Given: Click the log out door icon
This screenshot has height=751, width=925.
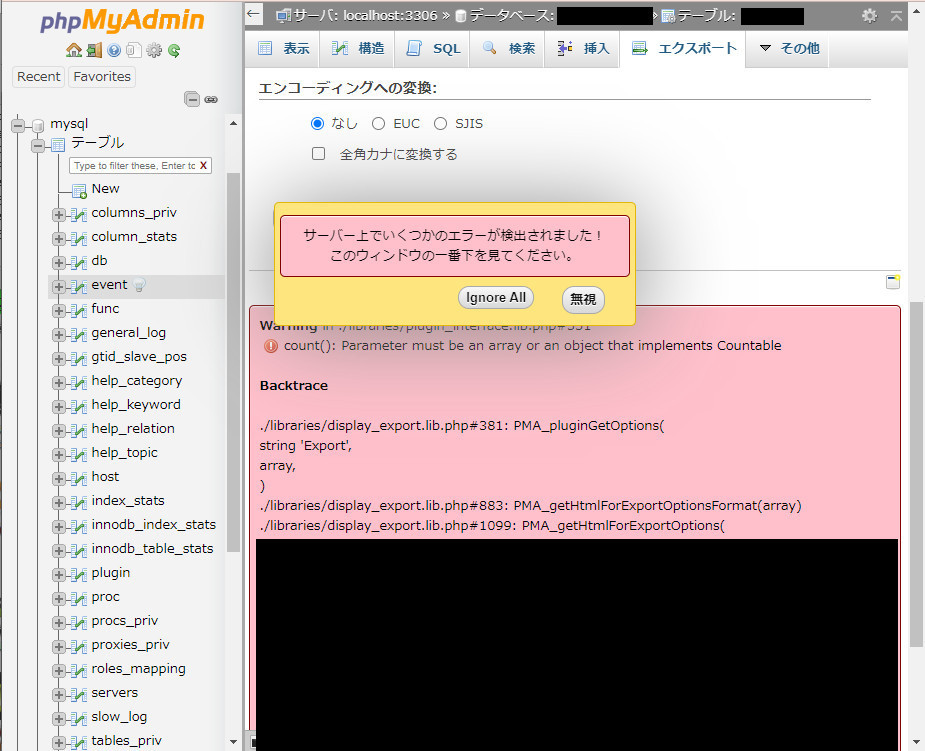Looking at the screenshot, I should coord(95,50).
